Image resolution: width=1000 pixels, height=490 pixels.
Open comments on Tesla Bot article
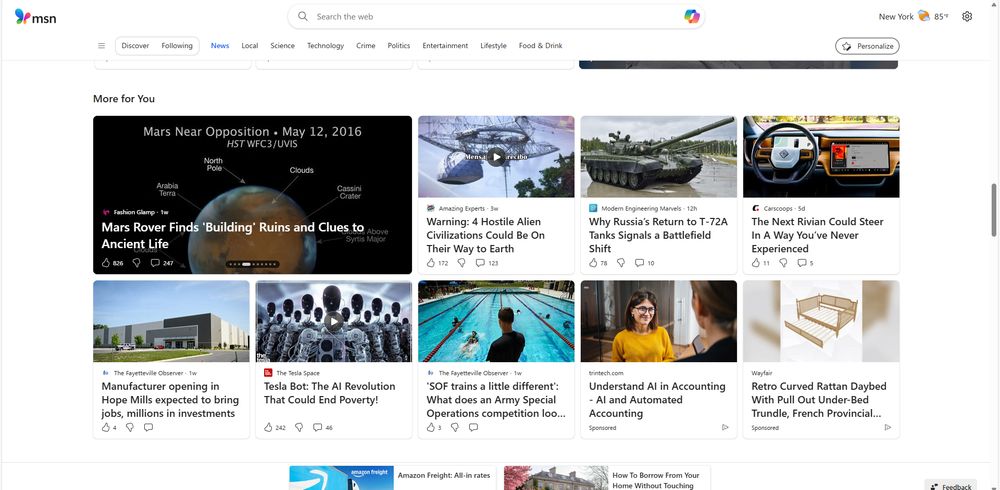pyautogui.click(x=323, y=427)
